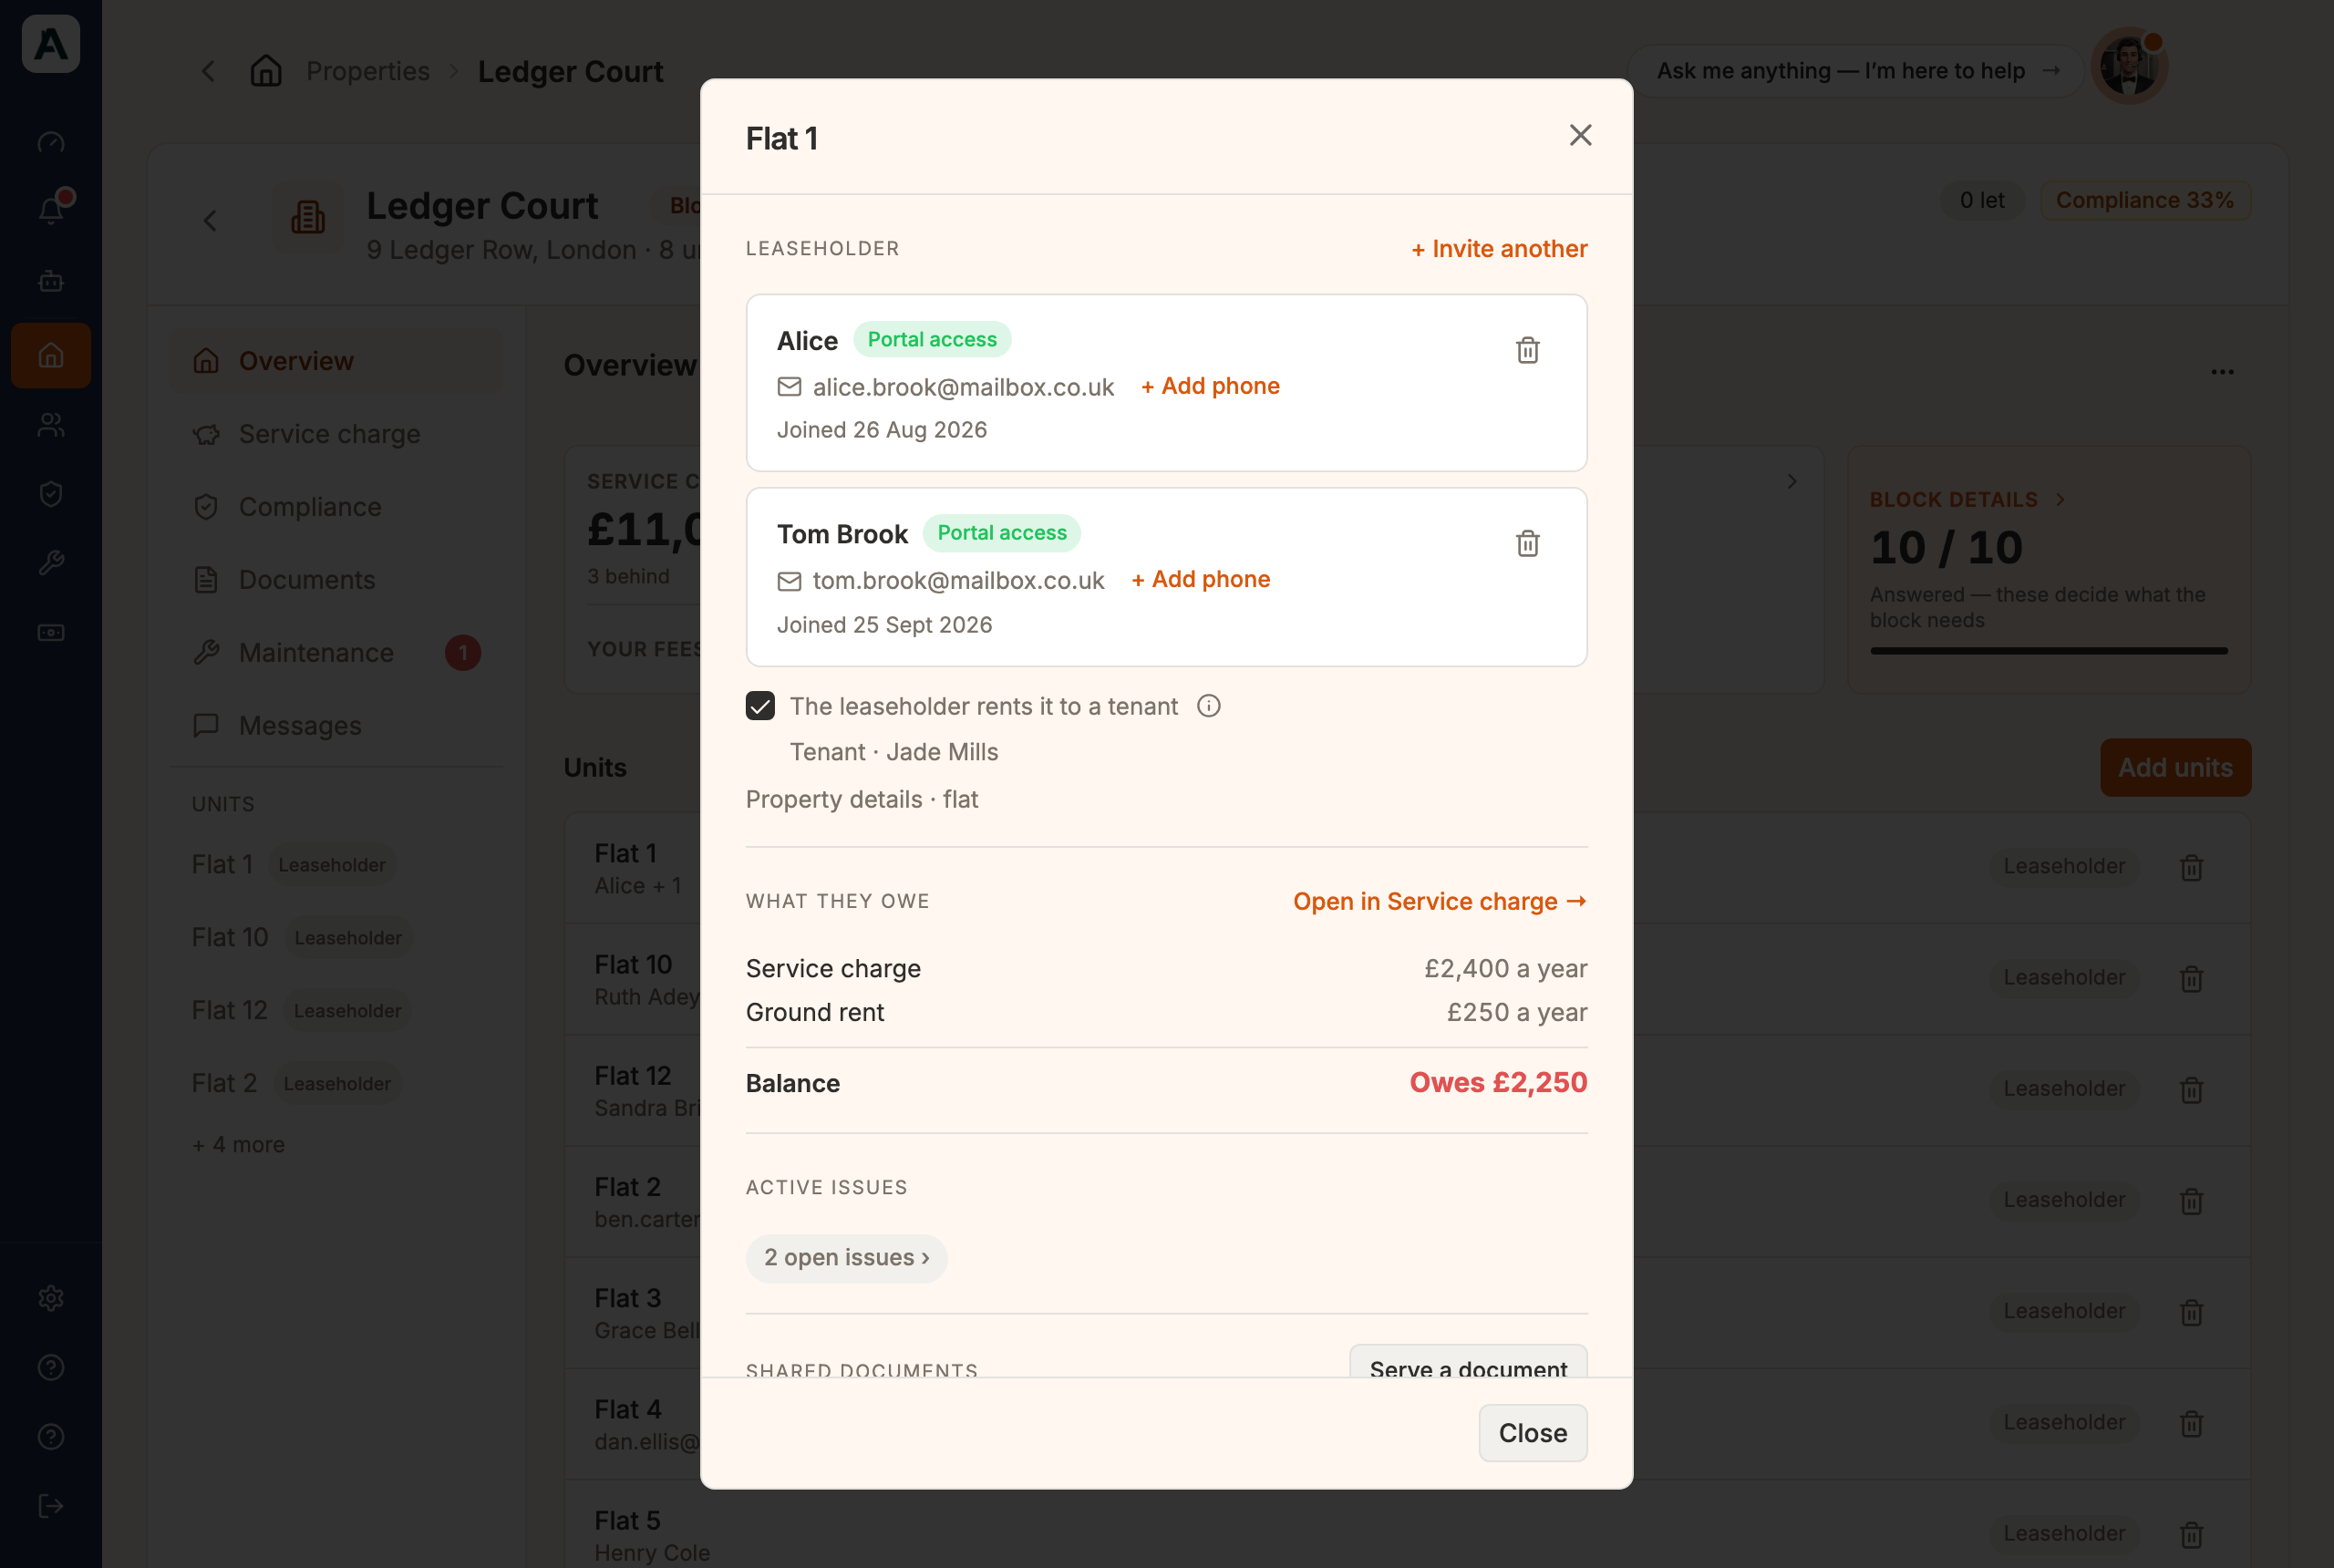This screenshot has height=1568, width=2334.
Task: Delete leaseholder Alice with trash icon
Action: (1527, 350)
